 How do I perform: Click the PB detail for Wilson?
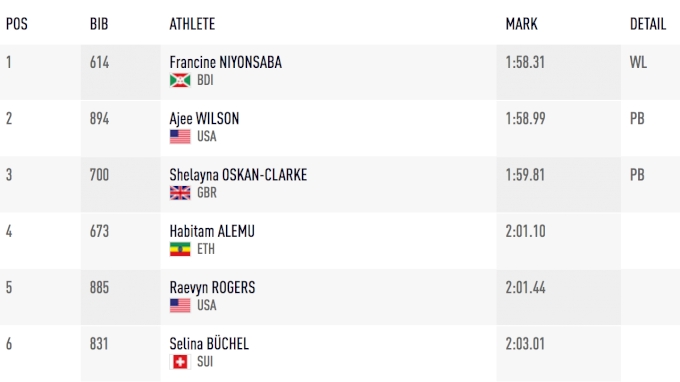click(637, 119)
